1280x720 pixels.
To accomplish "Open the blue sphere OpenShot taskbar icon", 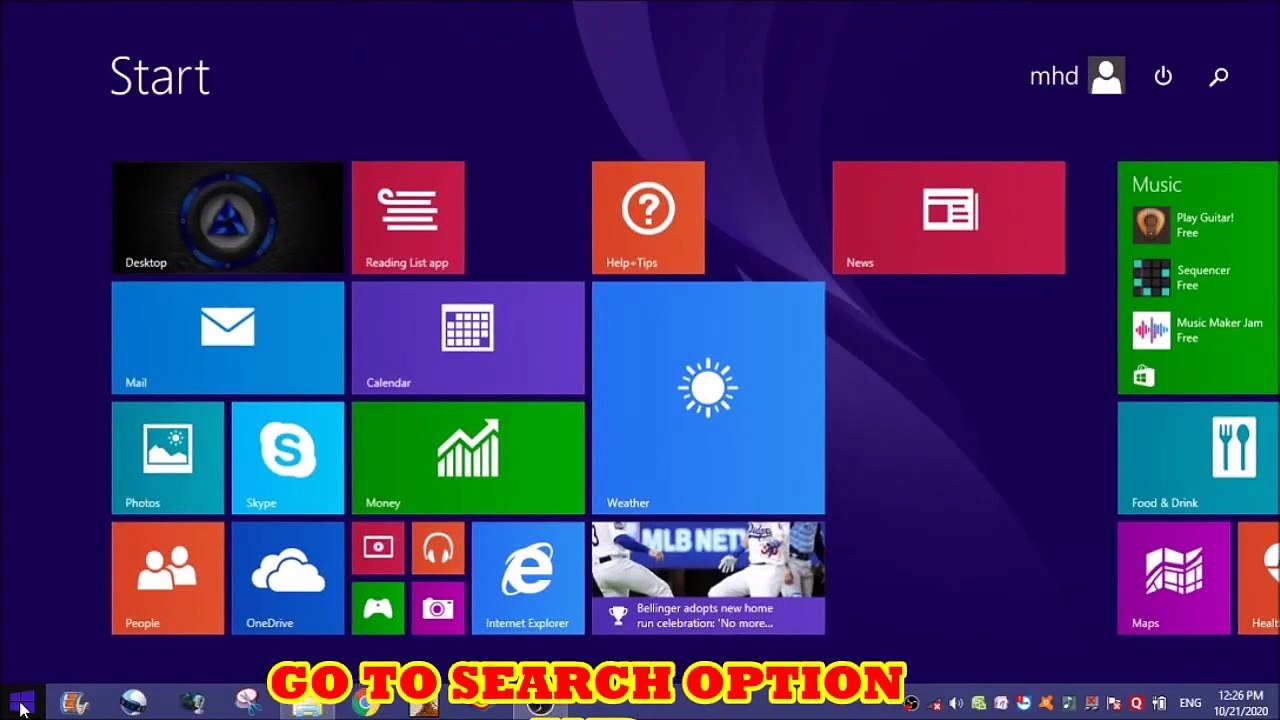I will [133, 703].
